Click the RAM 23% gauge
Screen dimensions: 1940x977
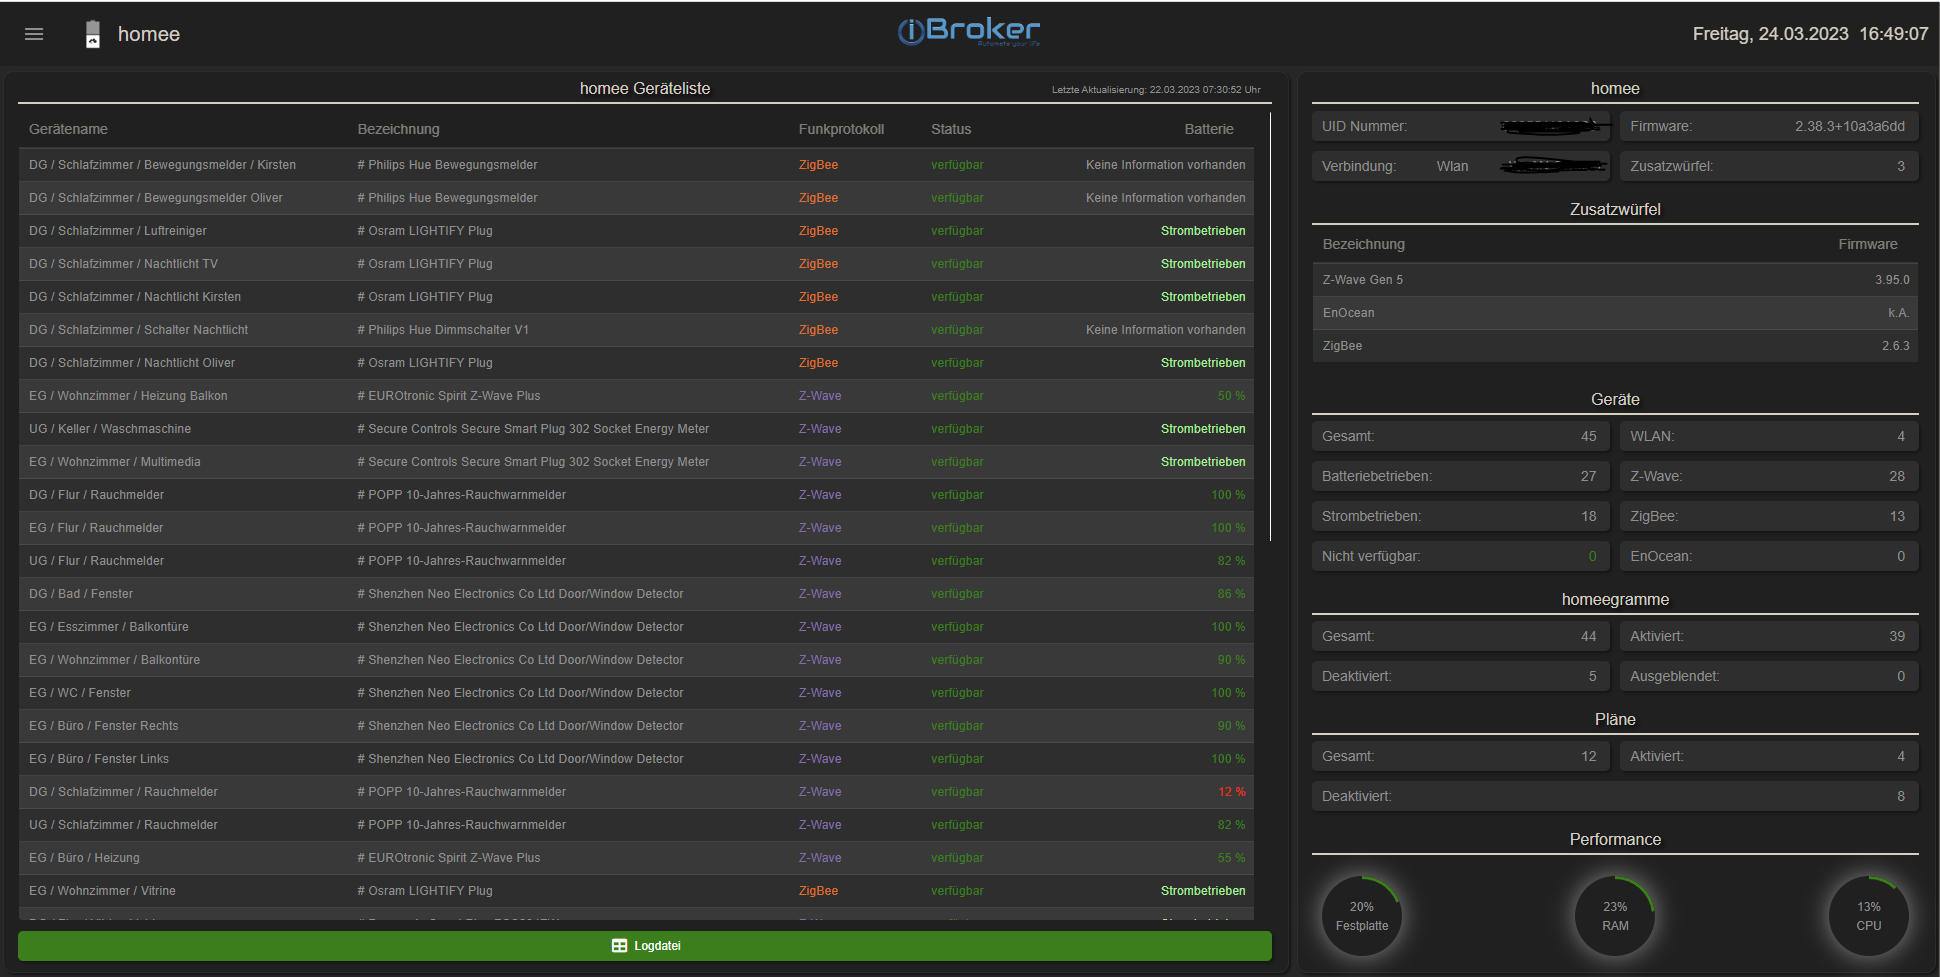[x=1615, y=916]
